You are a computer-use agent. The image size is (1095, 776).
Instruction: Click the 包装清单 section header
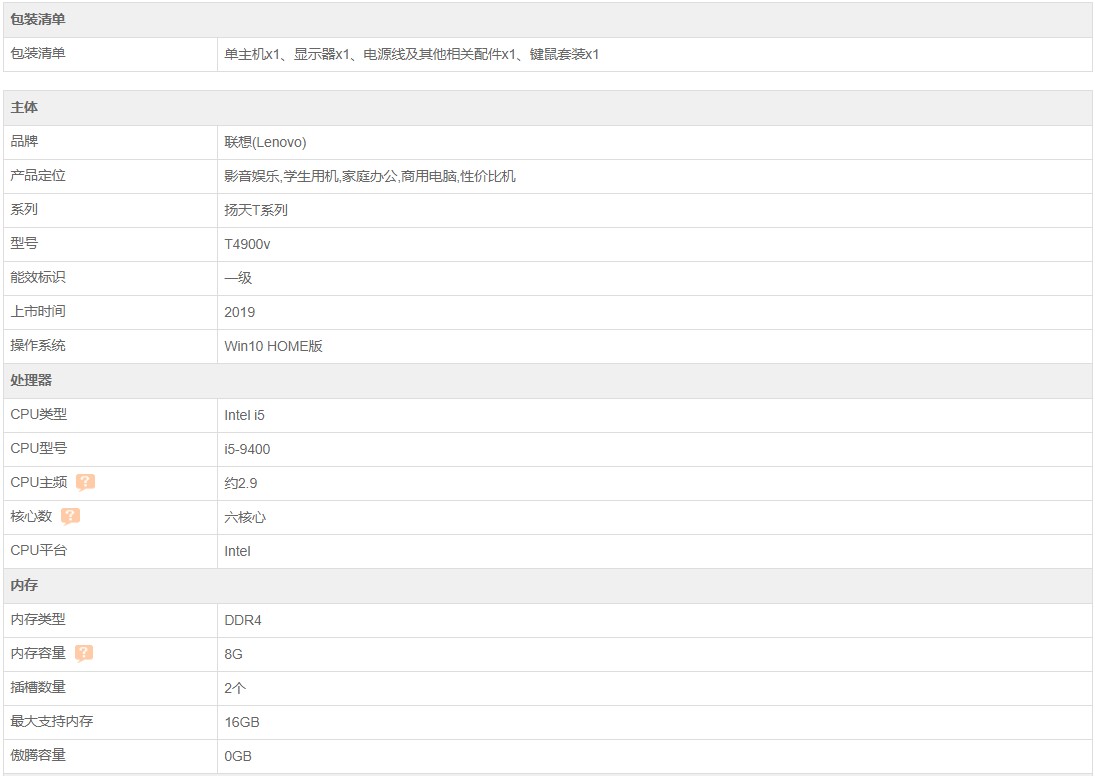(38, 20)
